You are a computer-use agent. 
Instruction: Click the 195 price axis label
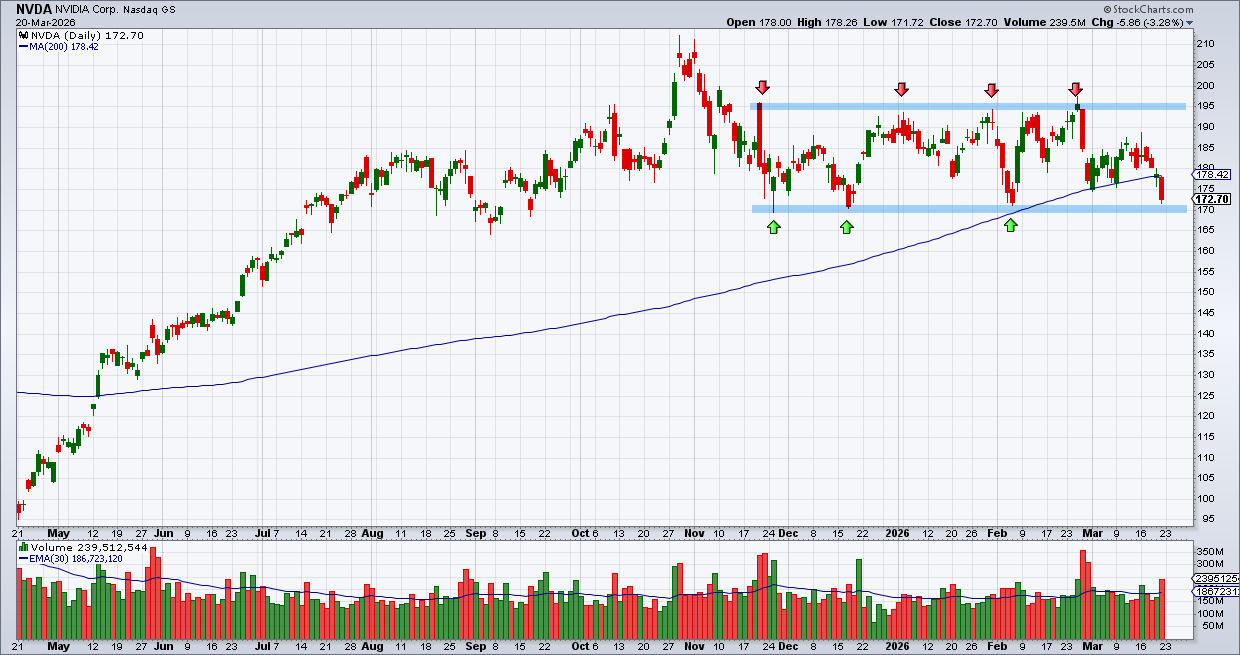[1207, 106]
